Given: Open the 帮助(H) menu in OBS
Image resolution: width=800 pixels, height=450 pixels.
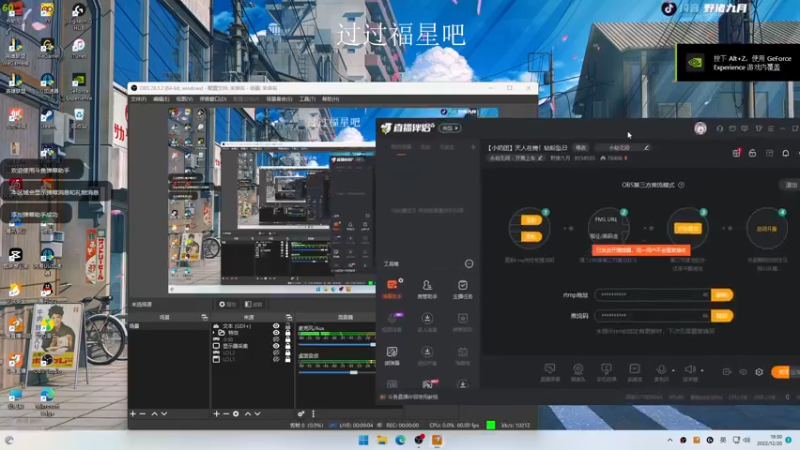Looking at the screenshot, I should tap(330, 99).
